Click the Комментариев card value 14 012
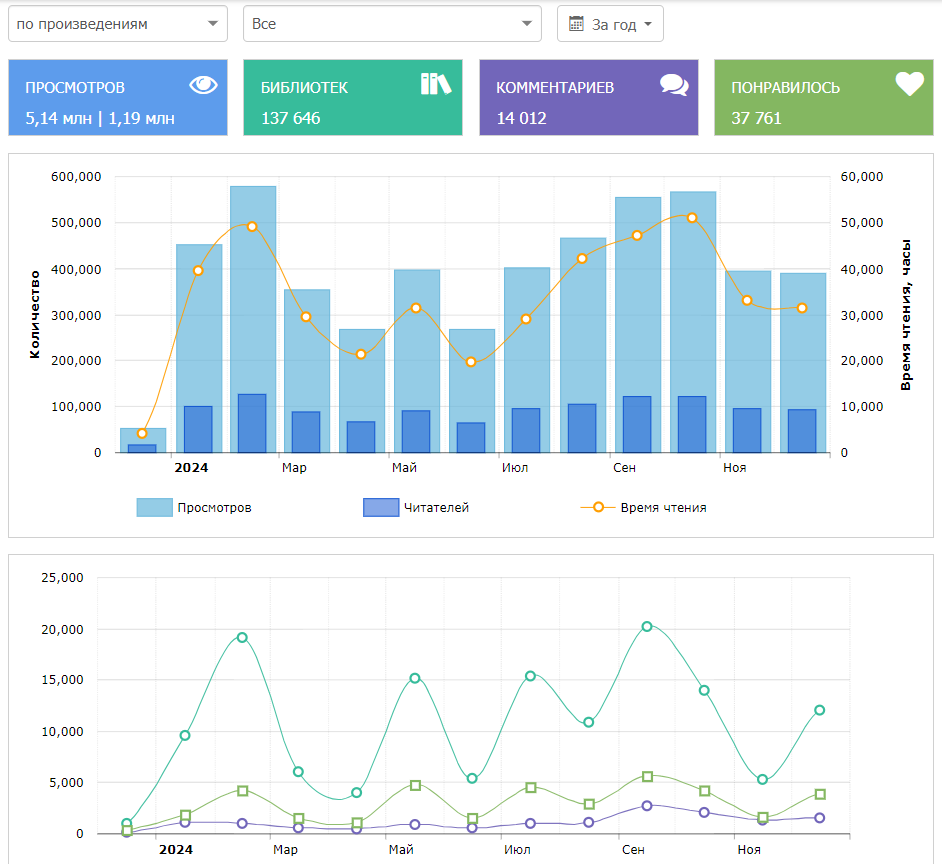The image size is (942, 864). coord(521,118)
